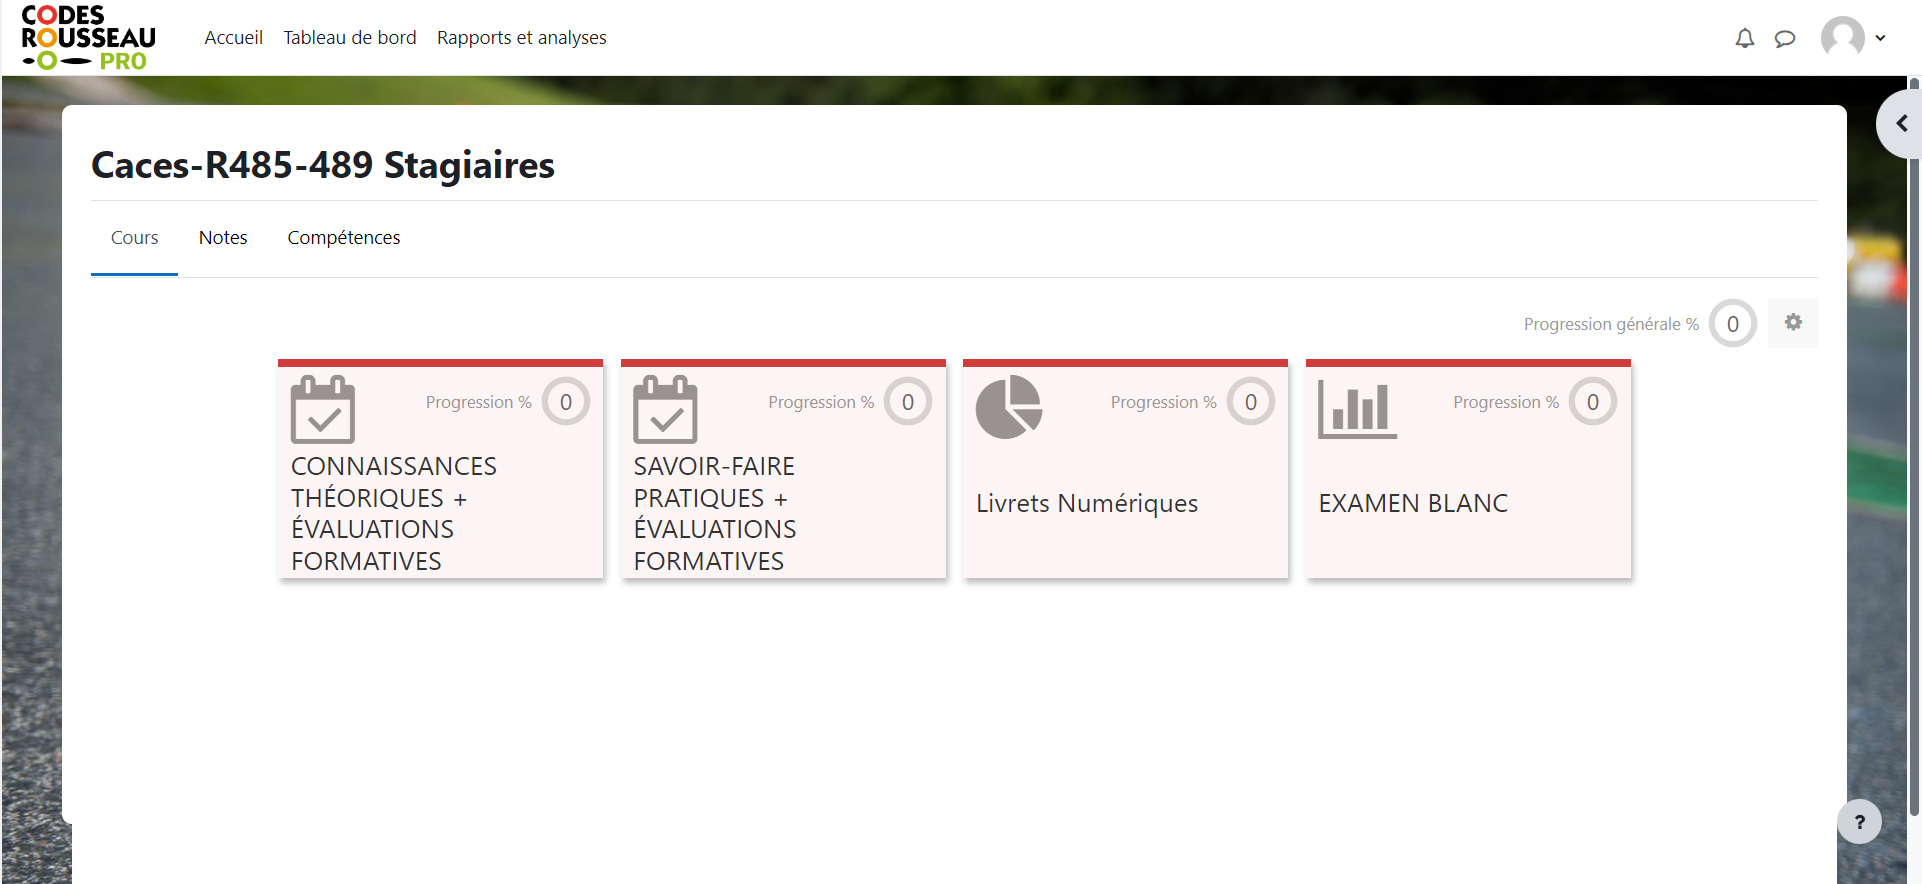Click the Connaissances Théoriques calendar icon

[x=322, y=409]
